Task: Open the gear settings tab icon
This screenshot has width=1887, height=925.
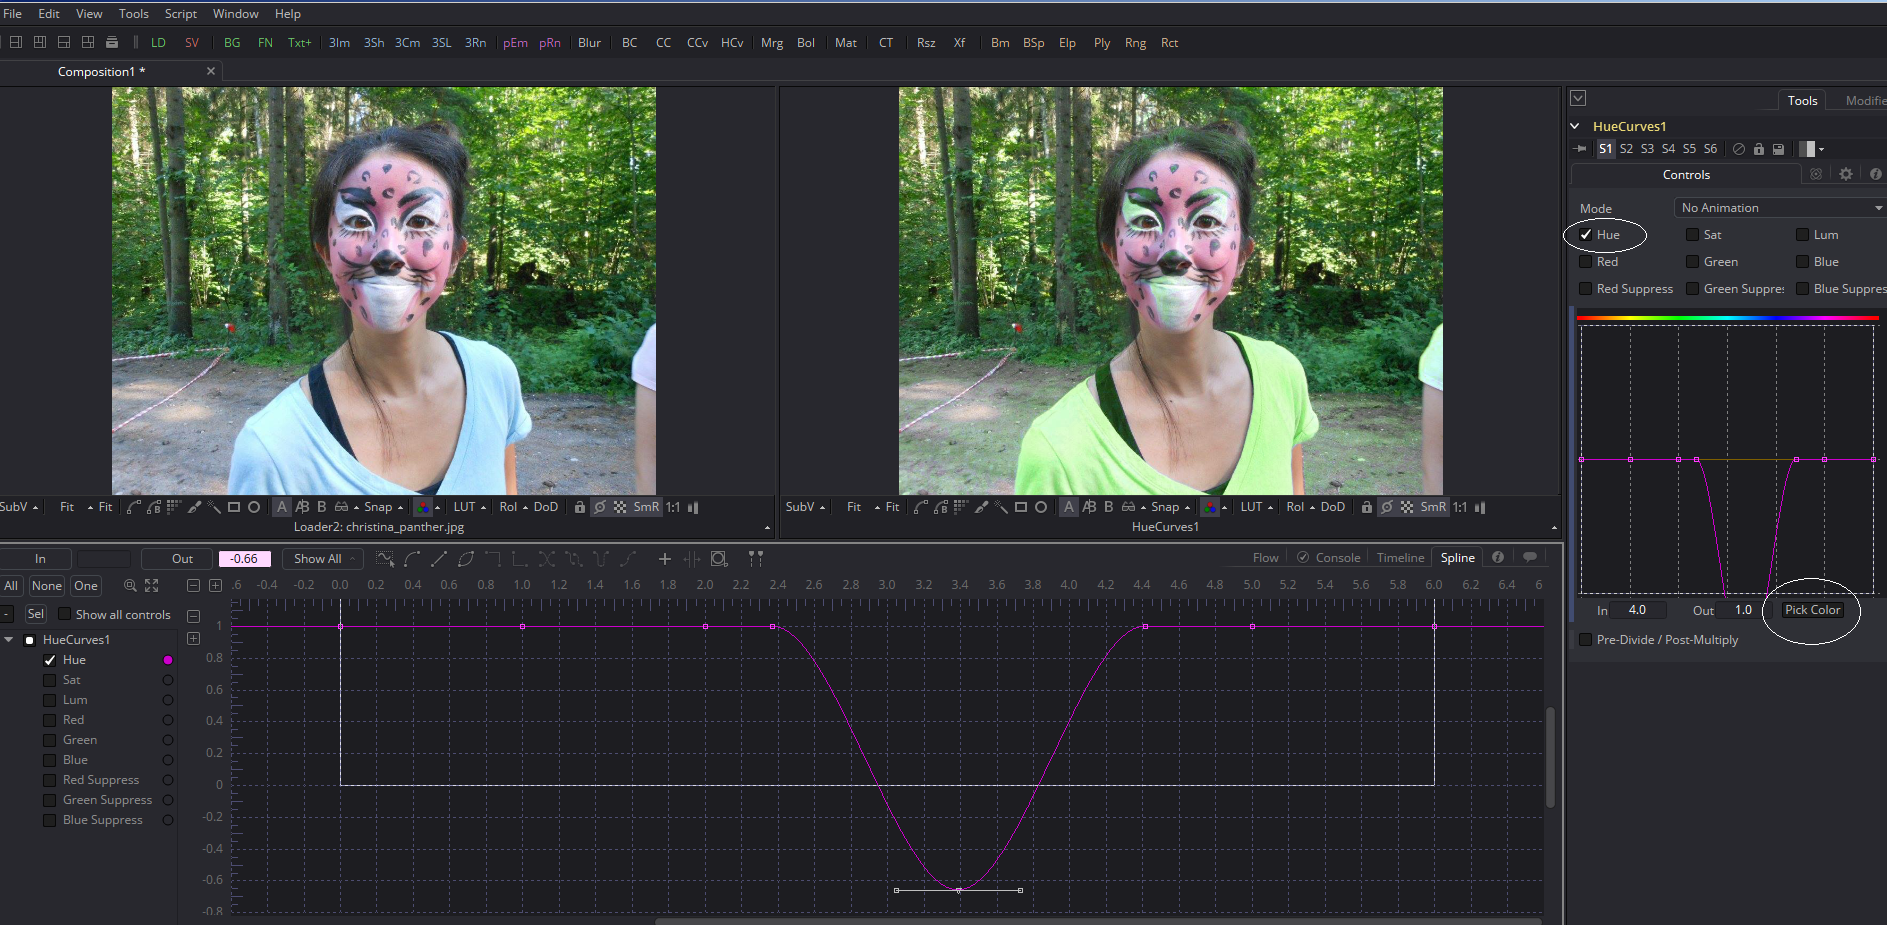Action: click(x=1846, y=174)
